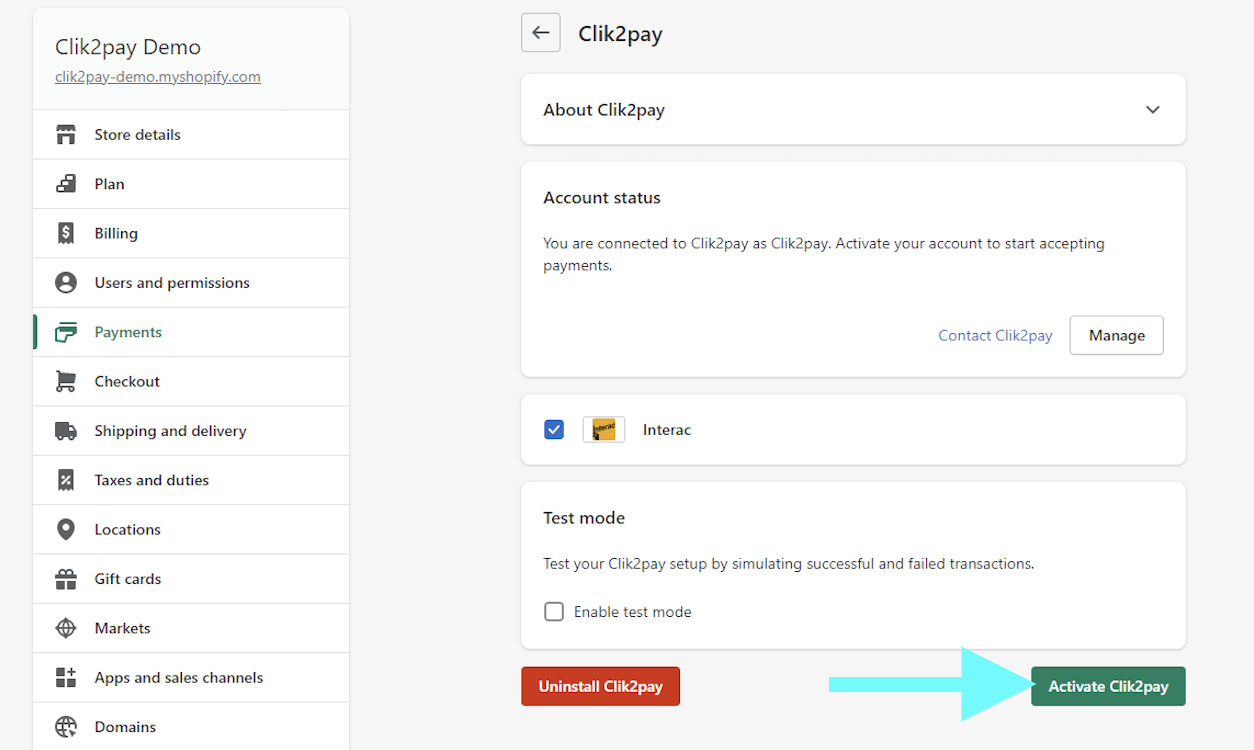Click the Interac logo icon
Viewport: 1254px width, 750px height.
pyautogui.click(x=604, y=430)
